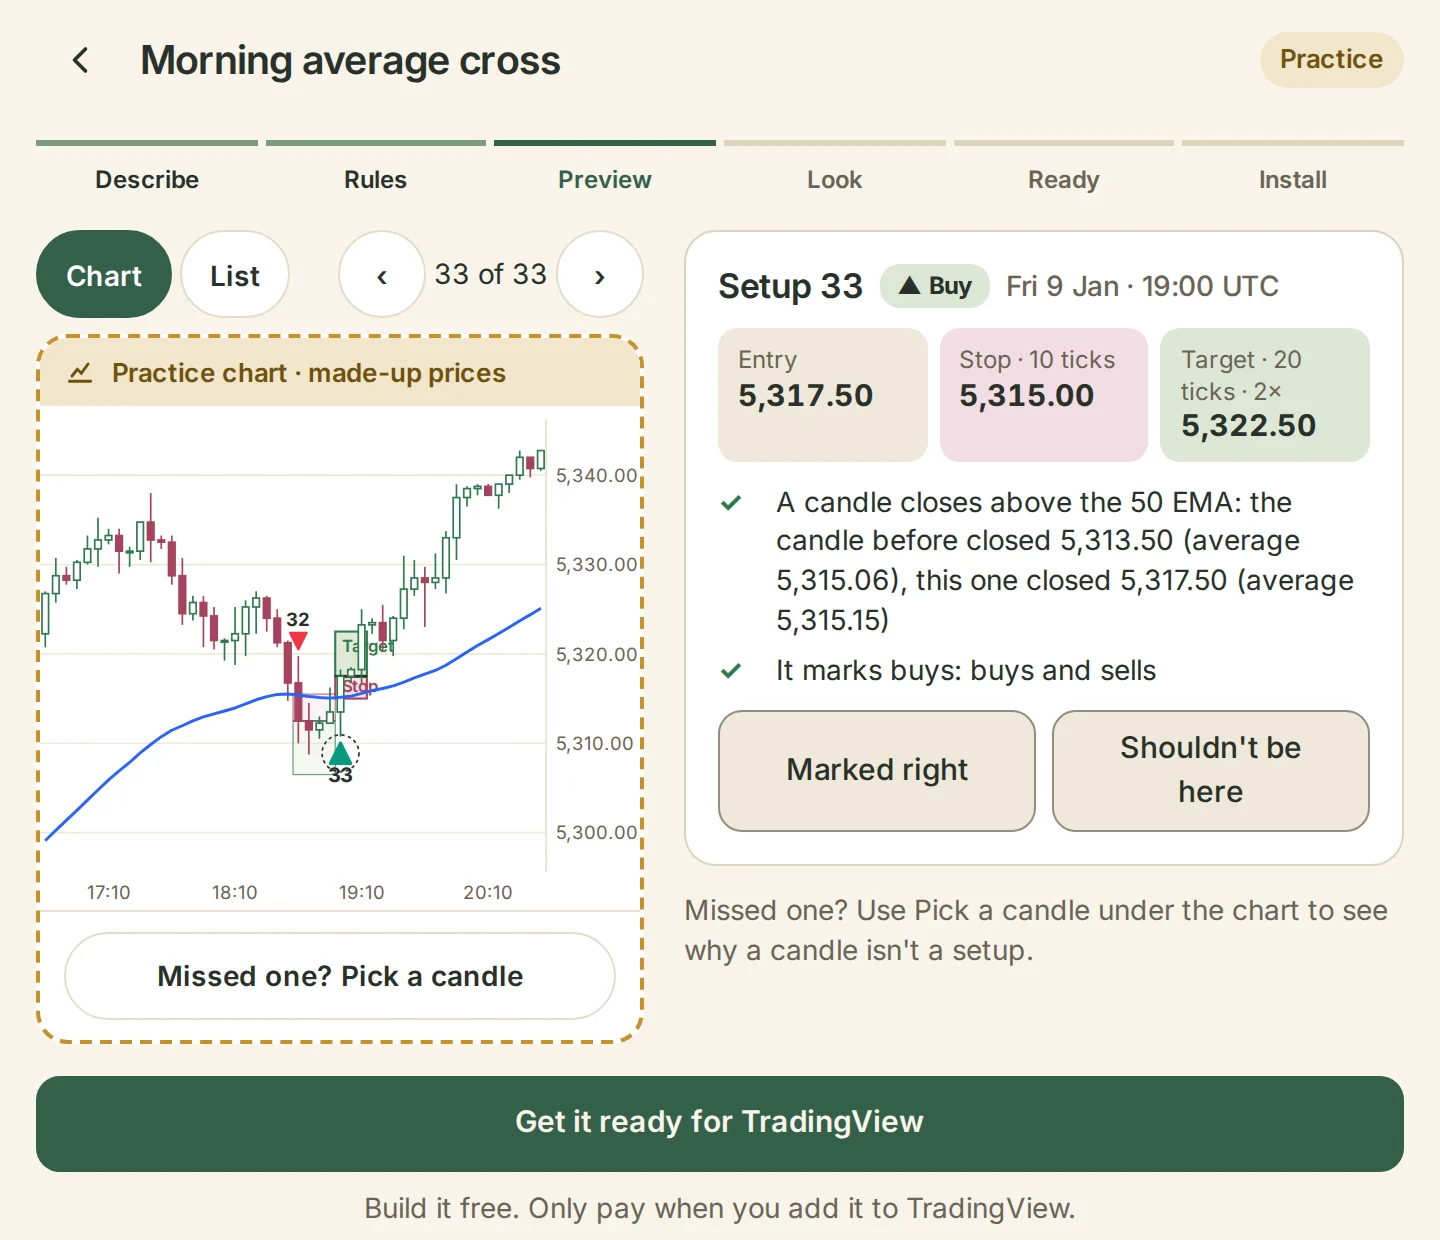Click the Stop box on the chart
The height and width of the screenshot is (1240, 1440).
click(351, 687)
